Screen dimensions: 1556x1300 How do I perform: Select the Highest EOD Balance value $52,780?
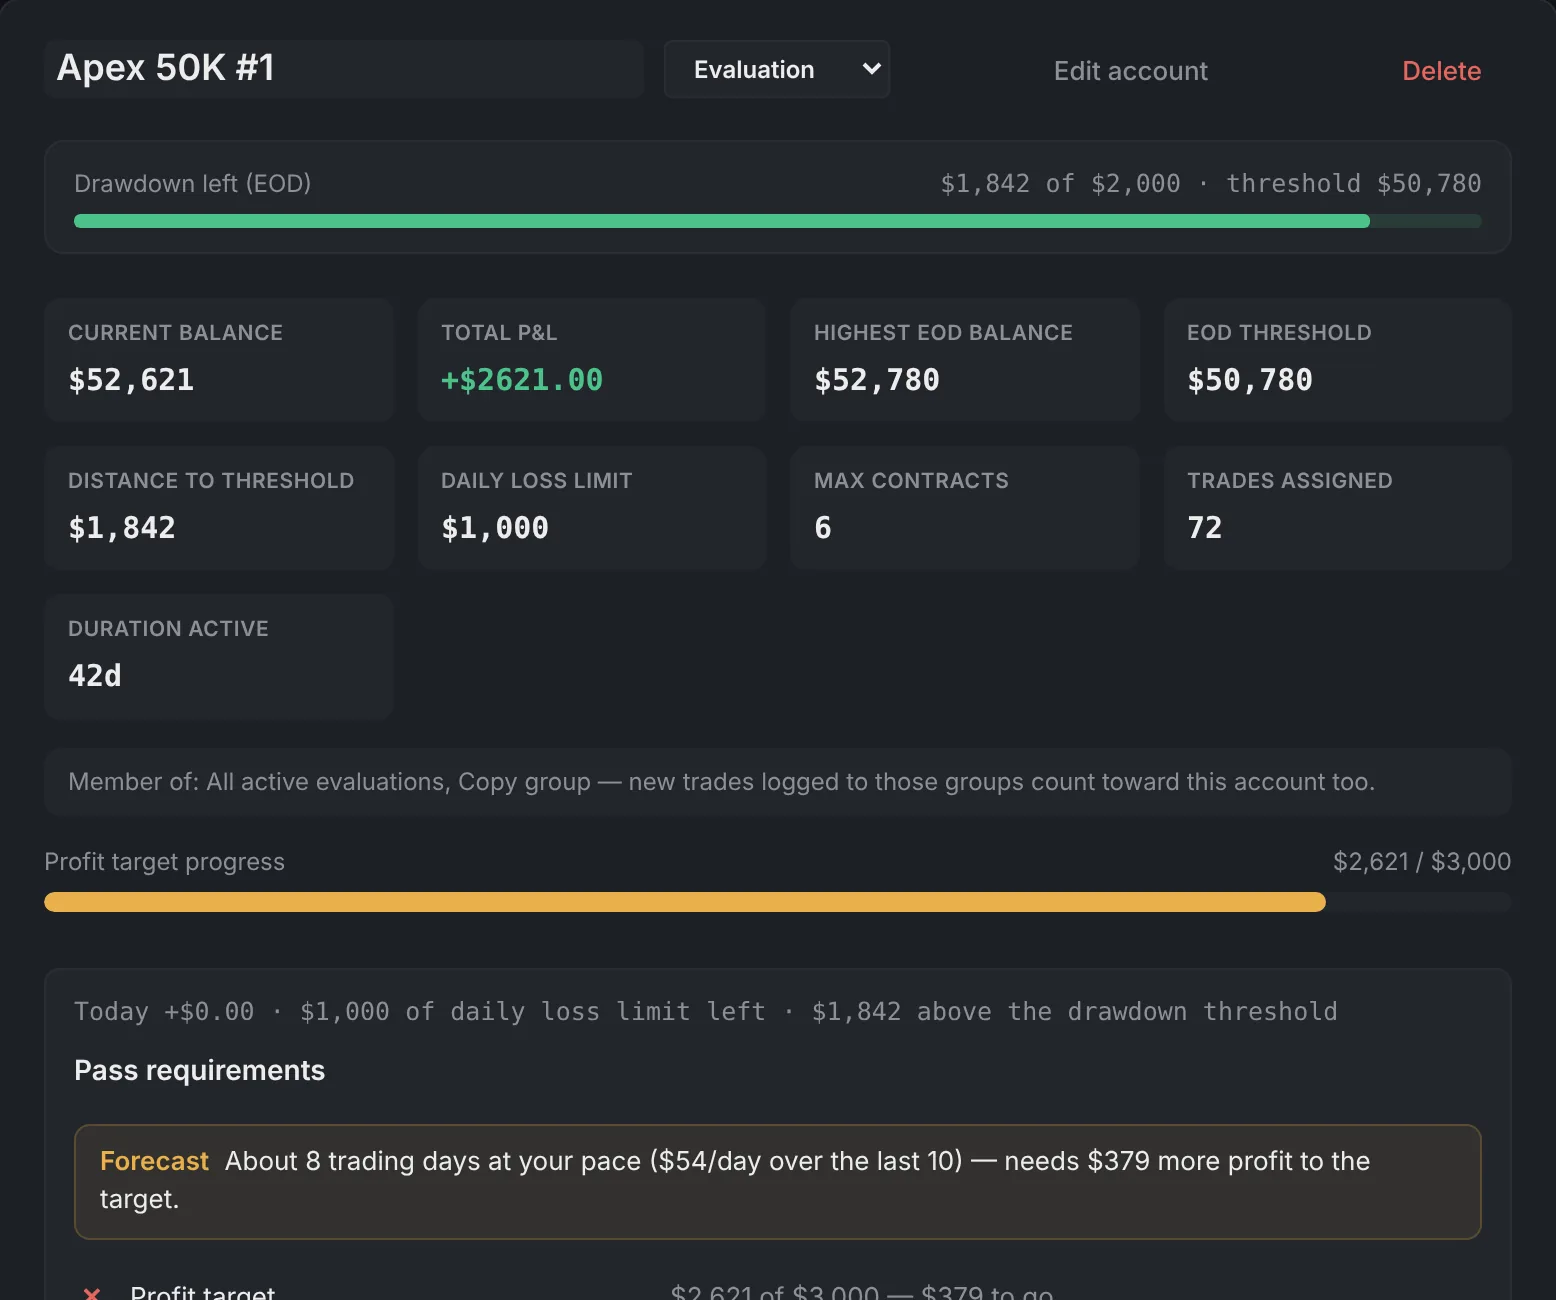click(x=877, y=380)
